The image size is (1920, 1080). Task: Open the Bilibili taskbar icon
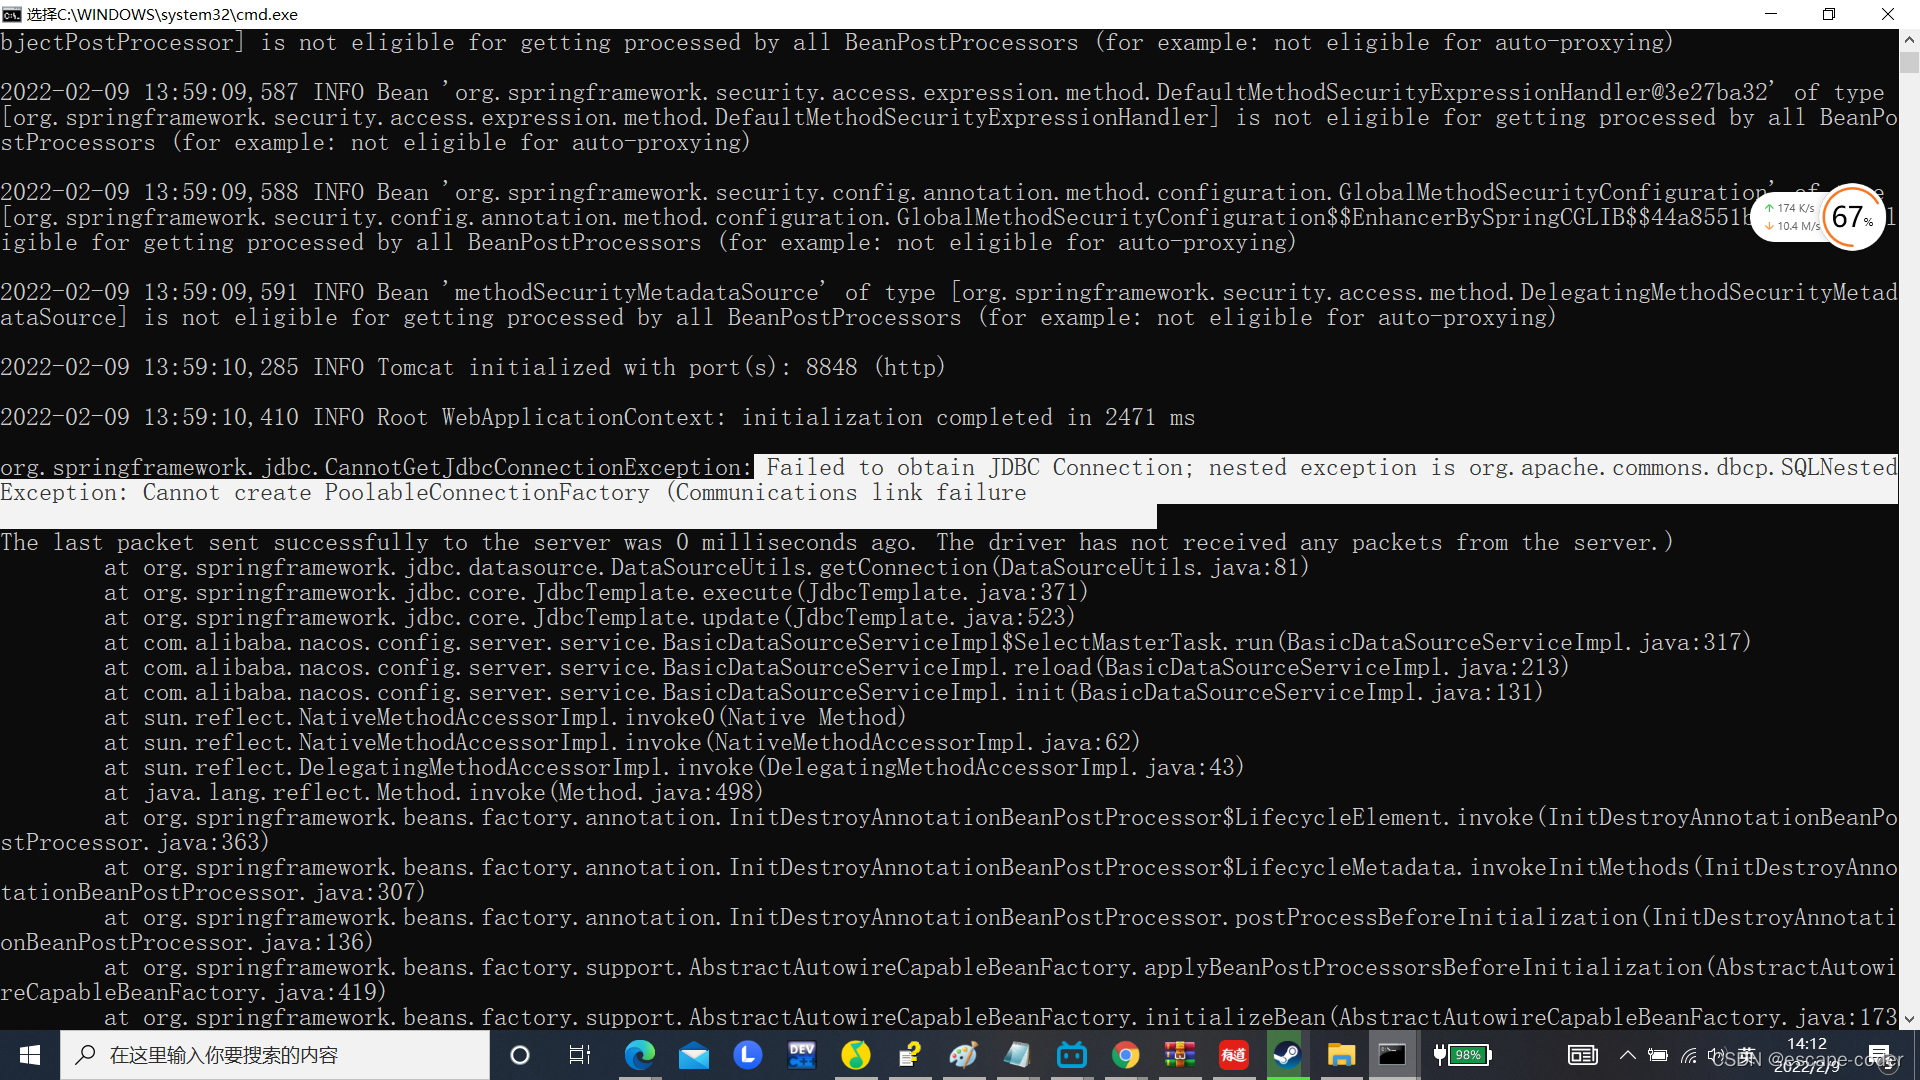coord(1071,1055)
